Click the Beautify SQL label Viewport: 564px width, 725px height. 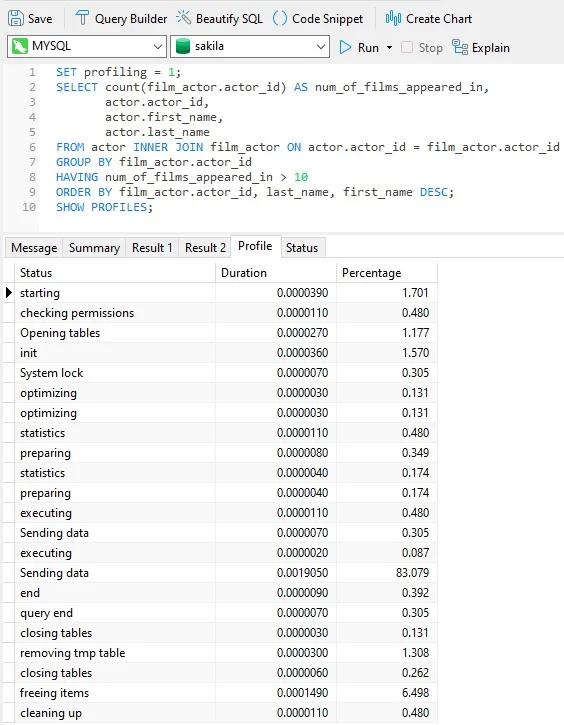pos(229,19)
